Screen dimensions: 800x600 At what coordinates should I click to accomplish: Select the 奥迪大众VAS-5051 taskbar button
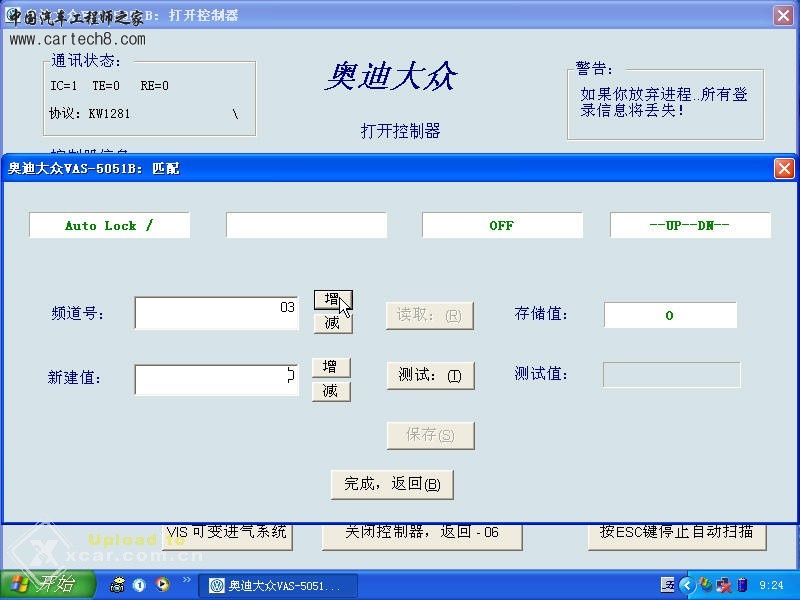point(278,585)
